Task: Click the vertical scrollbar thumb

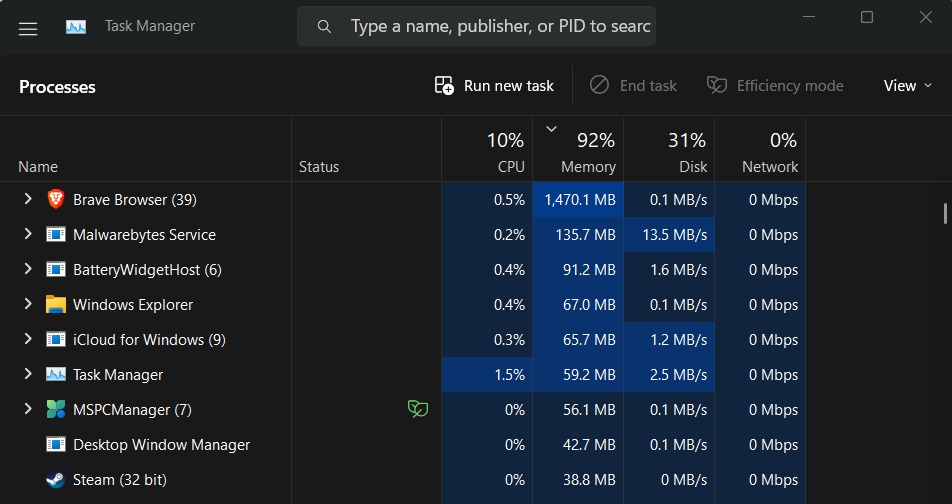Action: coord(945,213)
